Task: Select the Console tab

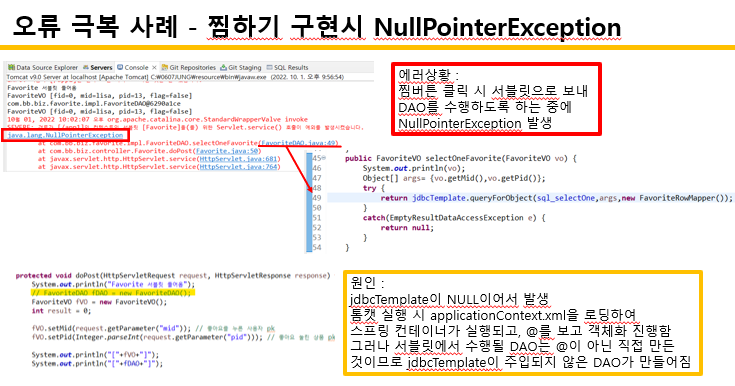Action: 133,68
